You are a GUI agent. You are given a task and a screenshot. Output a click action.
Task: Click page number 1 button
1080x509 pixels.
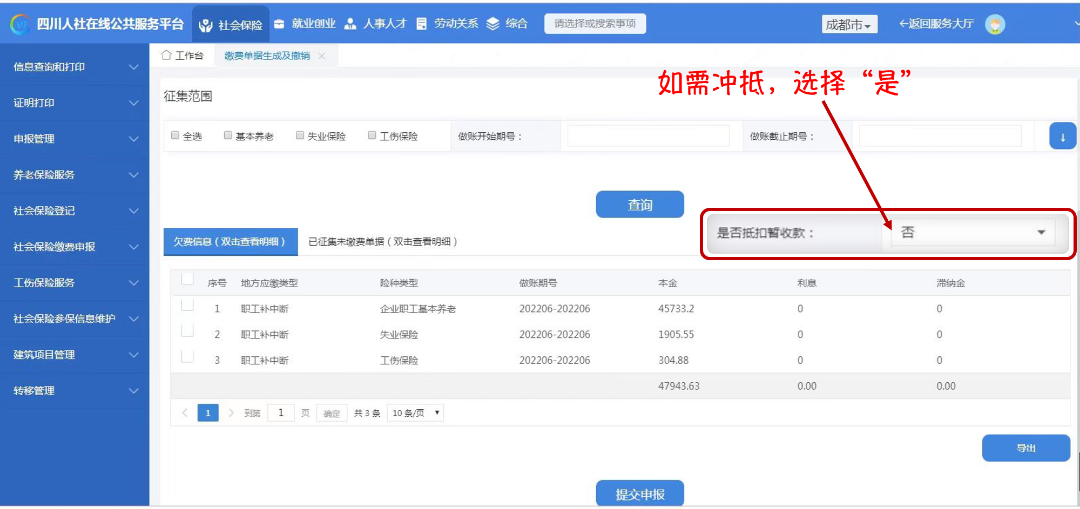pyautogui.click(x=207, y=413)
